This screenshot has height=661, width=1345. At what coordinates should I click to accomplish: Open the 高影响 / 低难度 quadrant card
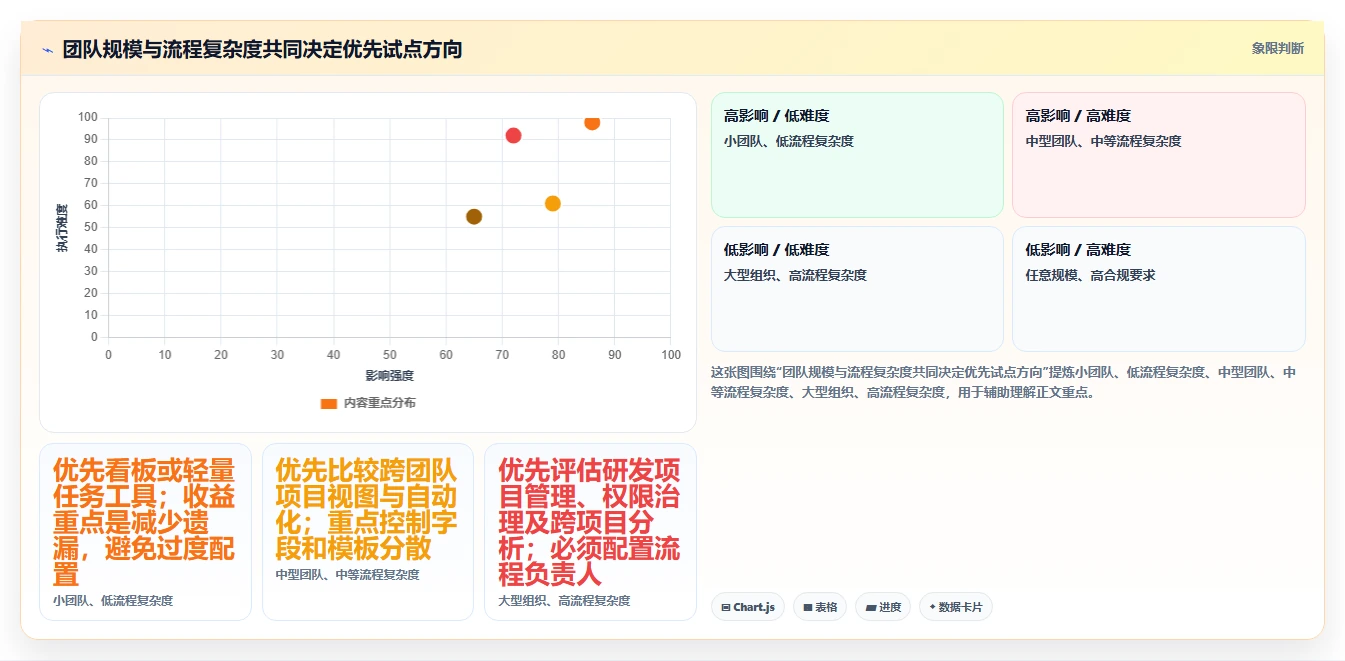[857, 155]
